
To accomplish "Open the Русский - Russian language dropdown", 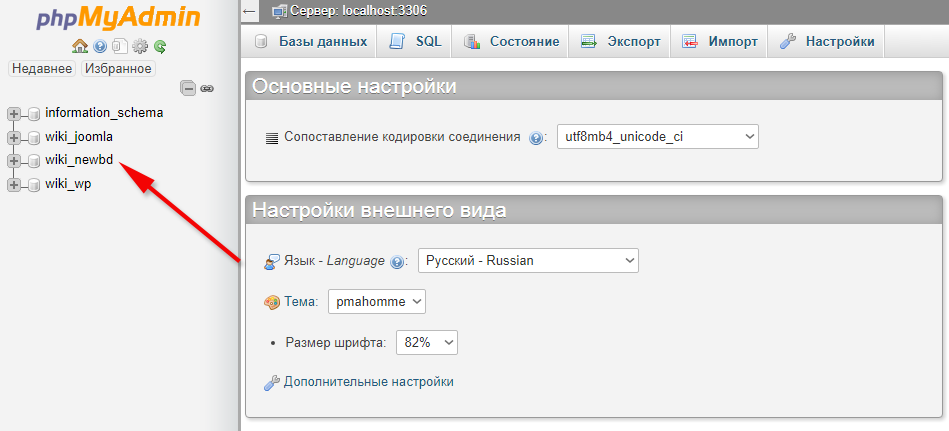I will pyautogui.click(x=528, y=260).
